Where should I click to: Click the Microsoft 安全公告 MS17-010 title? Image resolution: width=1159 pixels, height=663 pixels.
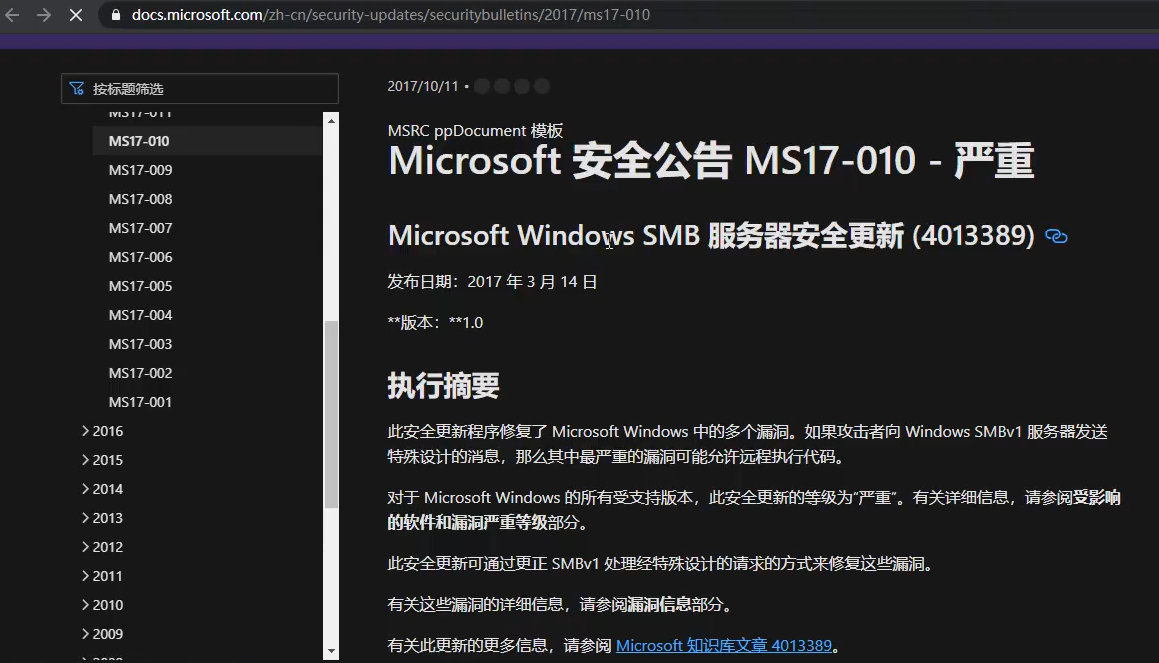[710, 161]
